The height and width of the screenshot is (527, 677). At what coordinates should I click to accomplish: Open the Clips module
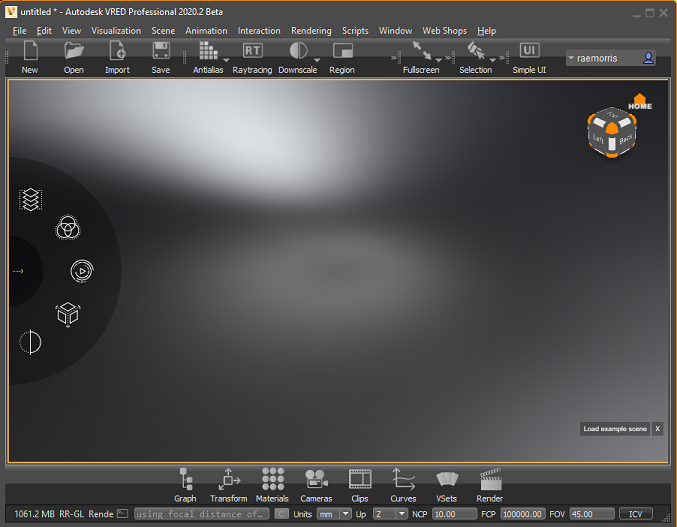pyautogui.click(x=360, y=485)
